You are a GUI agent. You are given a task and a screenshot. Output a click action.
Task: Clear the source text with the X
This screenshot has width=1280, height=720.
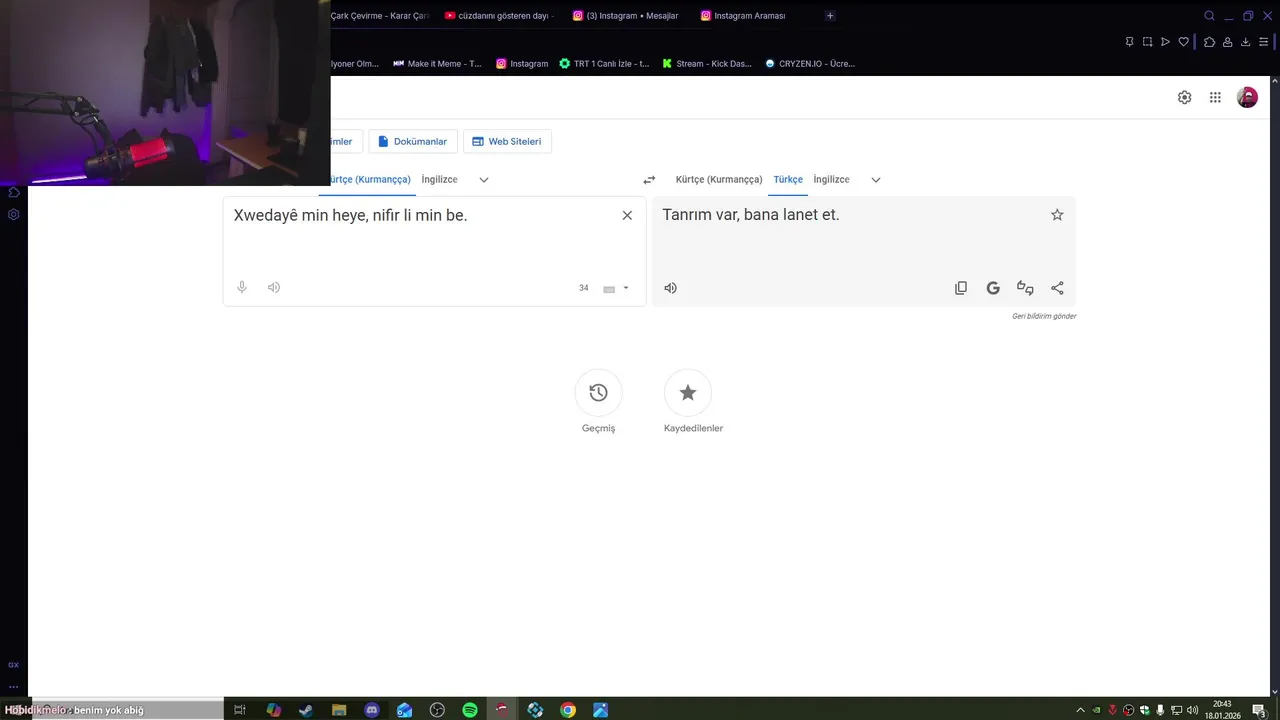coord(627,215)
